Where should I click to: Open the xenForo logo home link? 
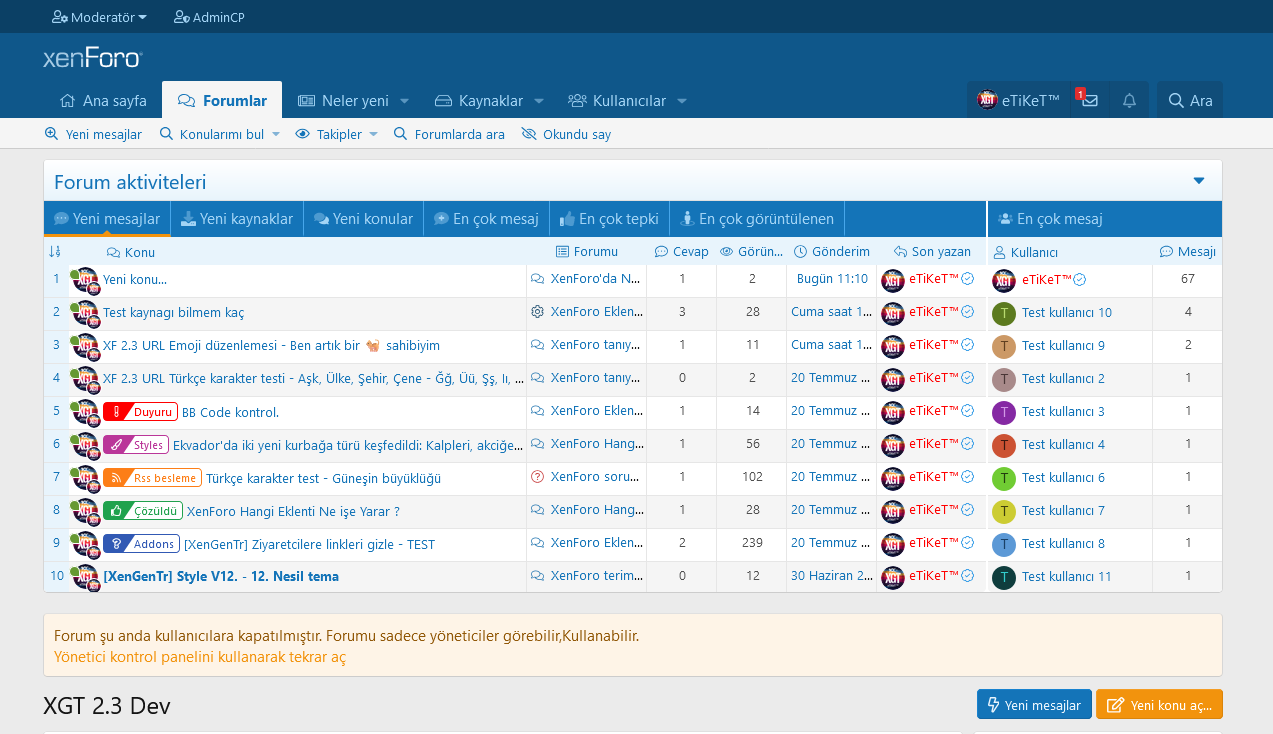tap(92, 58)
